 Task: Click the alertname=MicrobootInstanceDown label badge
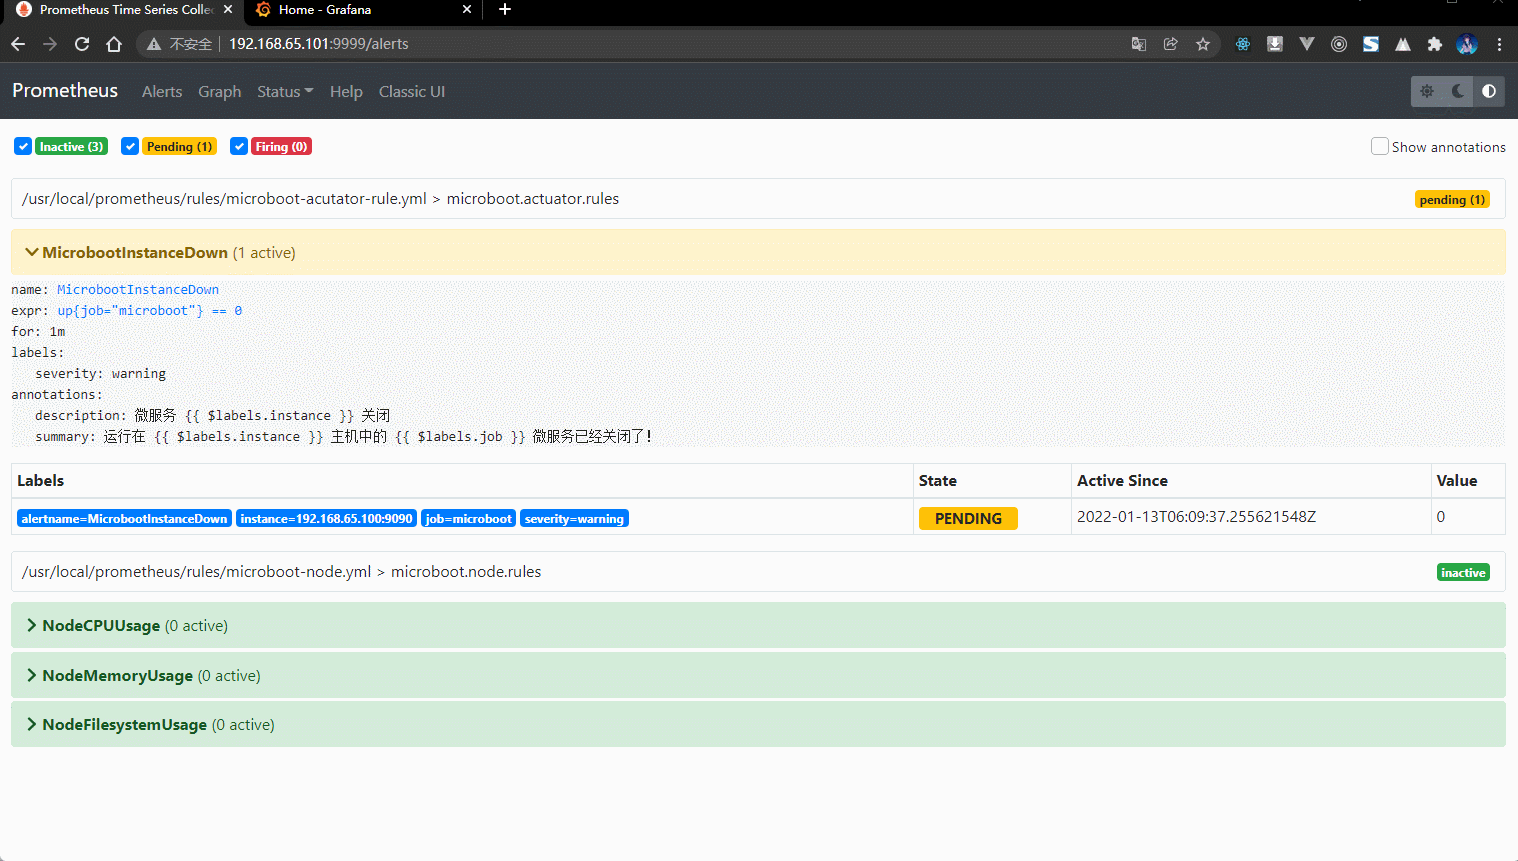click(124, 518)
